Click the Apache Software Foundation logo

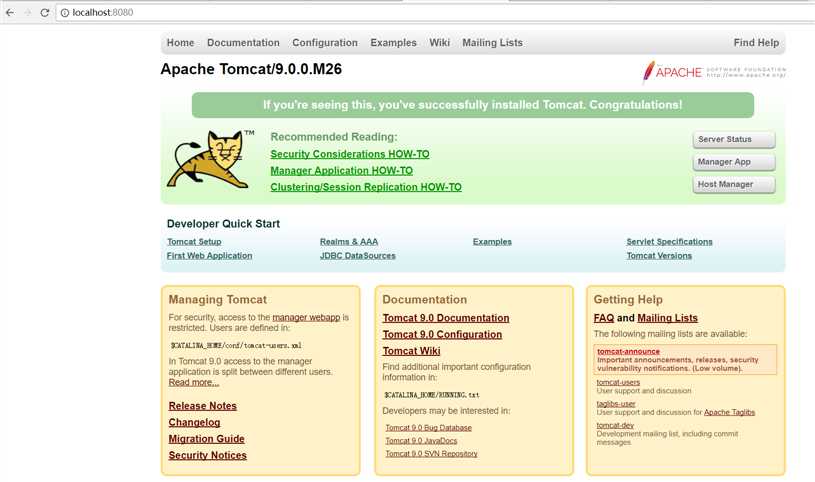point(713,72)
